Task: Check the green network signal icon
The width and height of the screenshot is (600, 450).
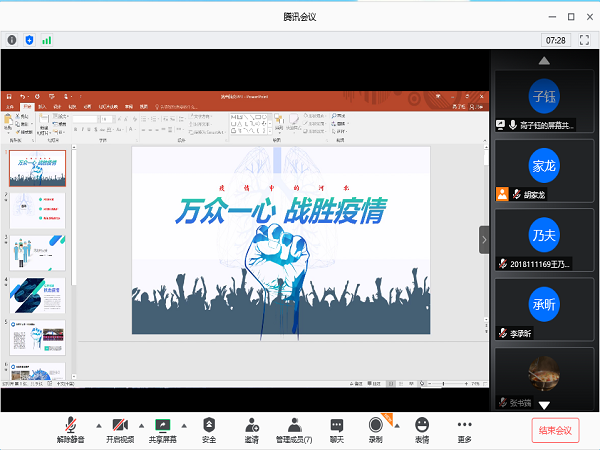Action: [46, 40]
